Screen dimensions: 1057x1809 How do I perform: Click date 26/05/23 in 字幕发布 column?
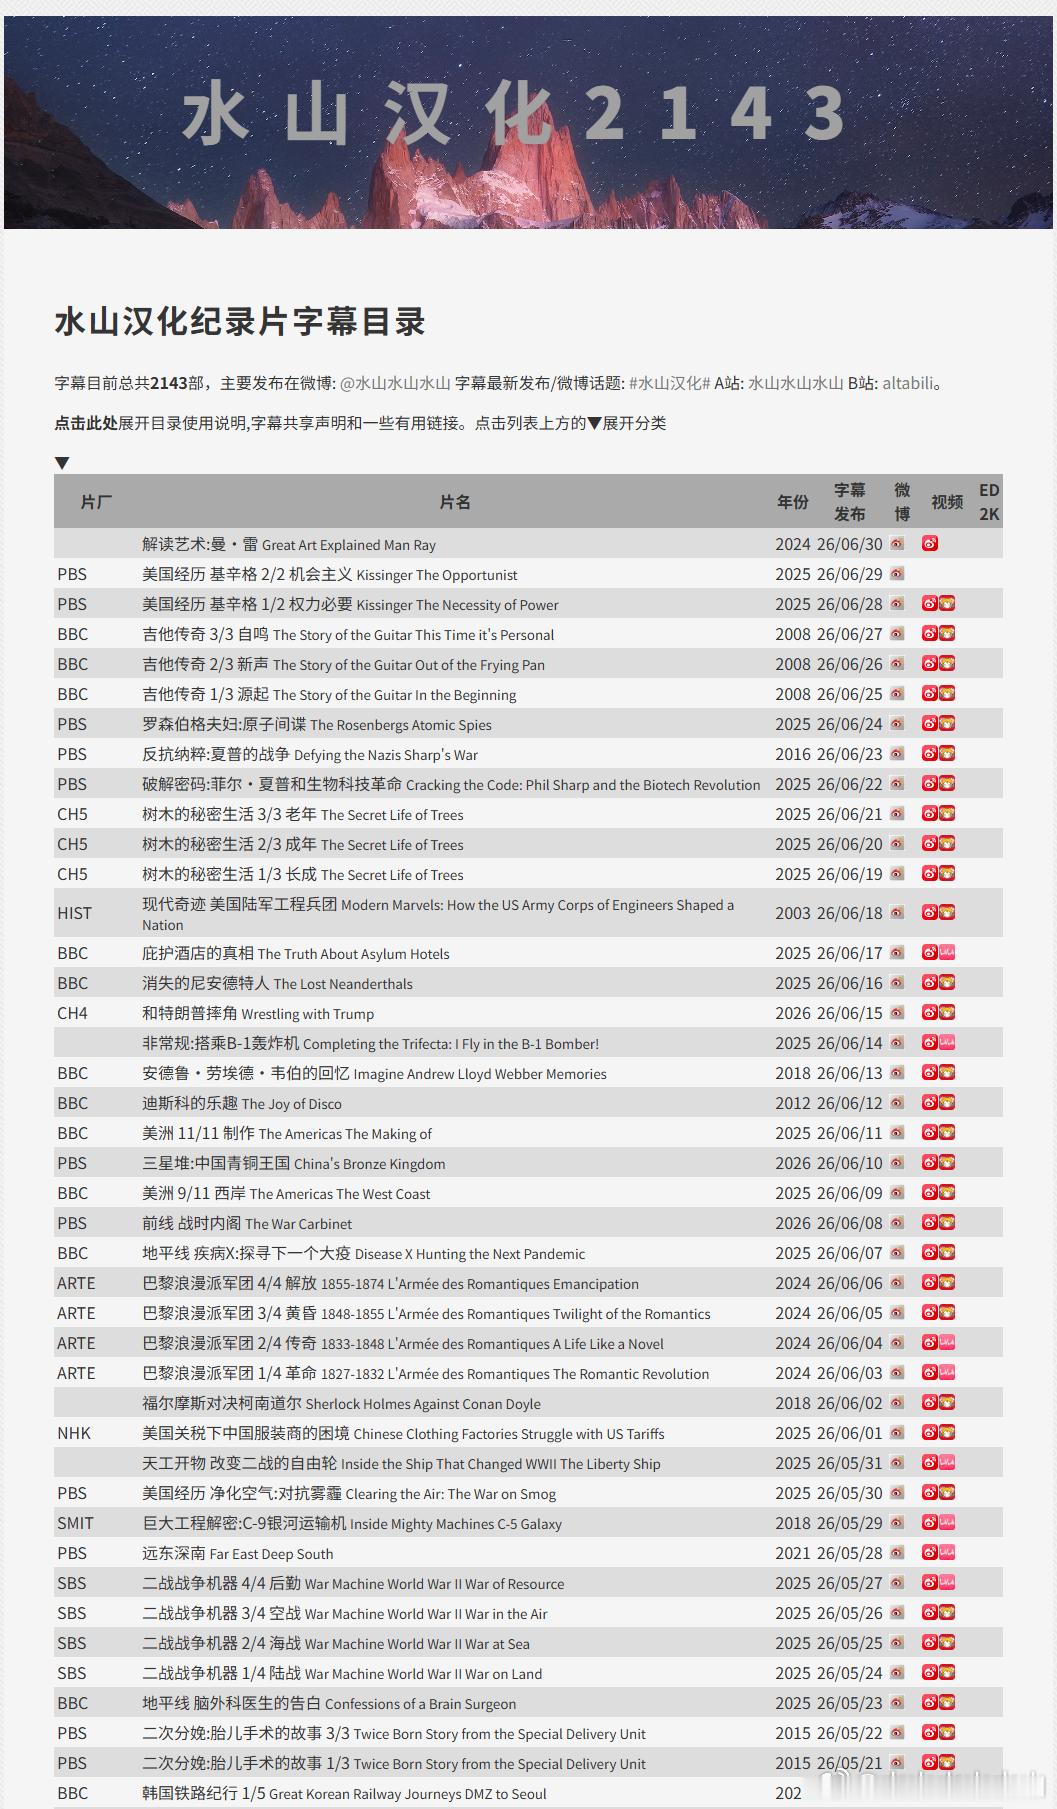click(850, 1703)
